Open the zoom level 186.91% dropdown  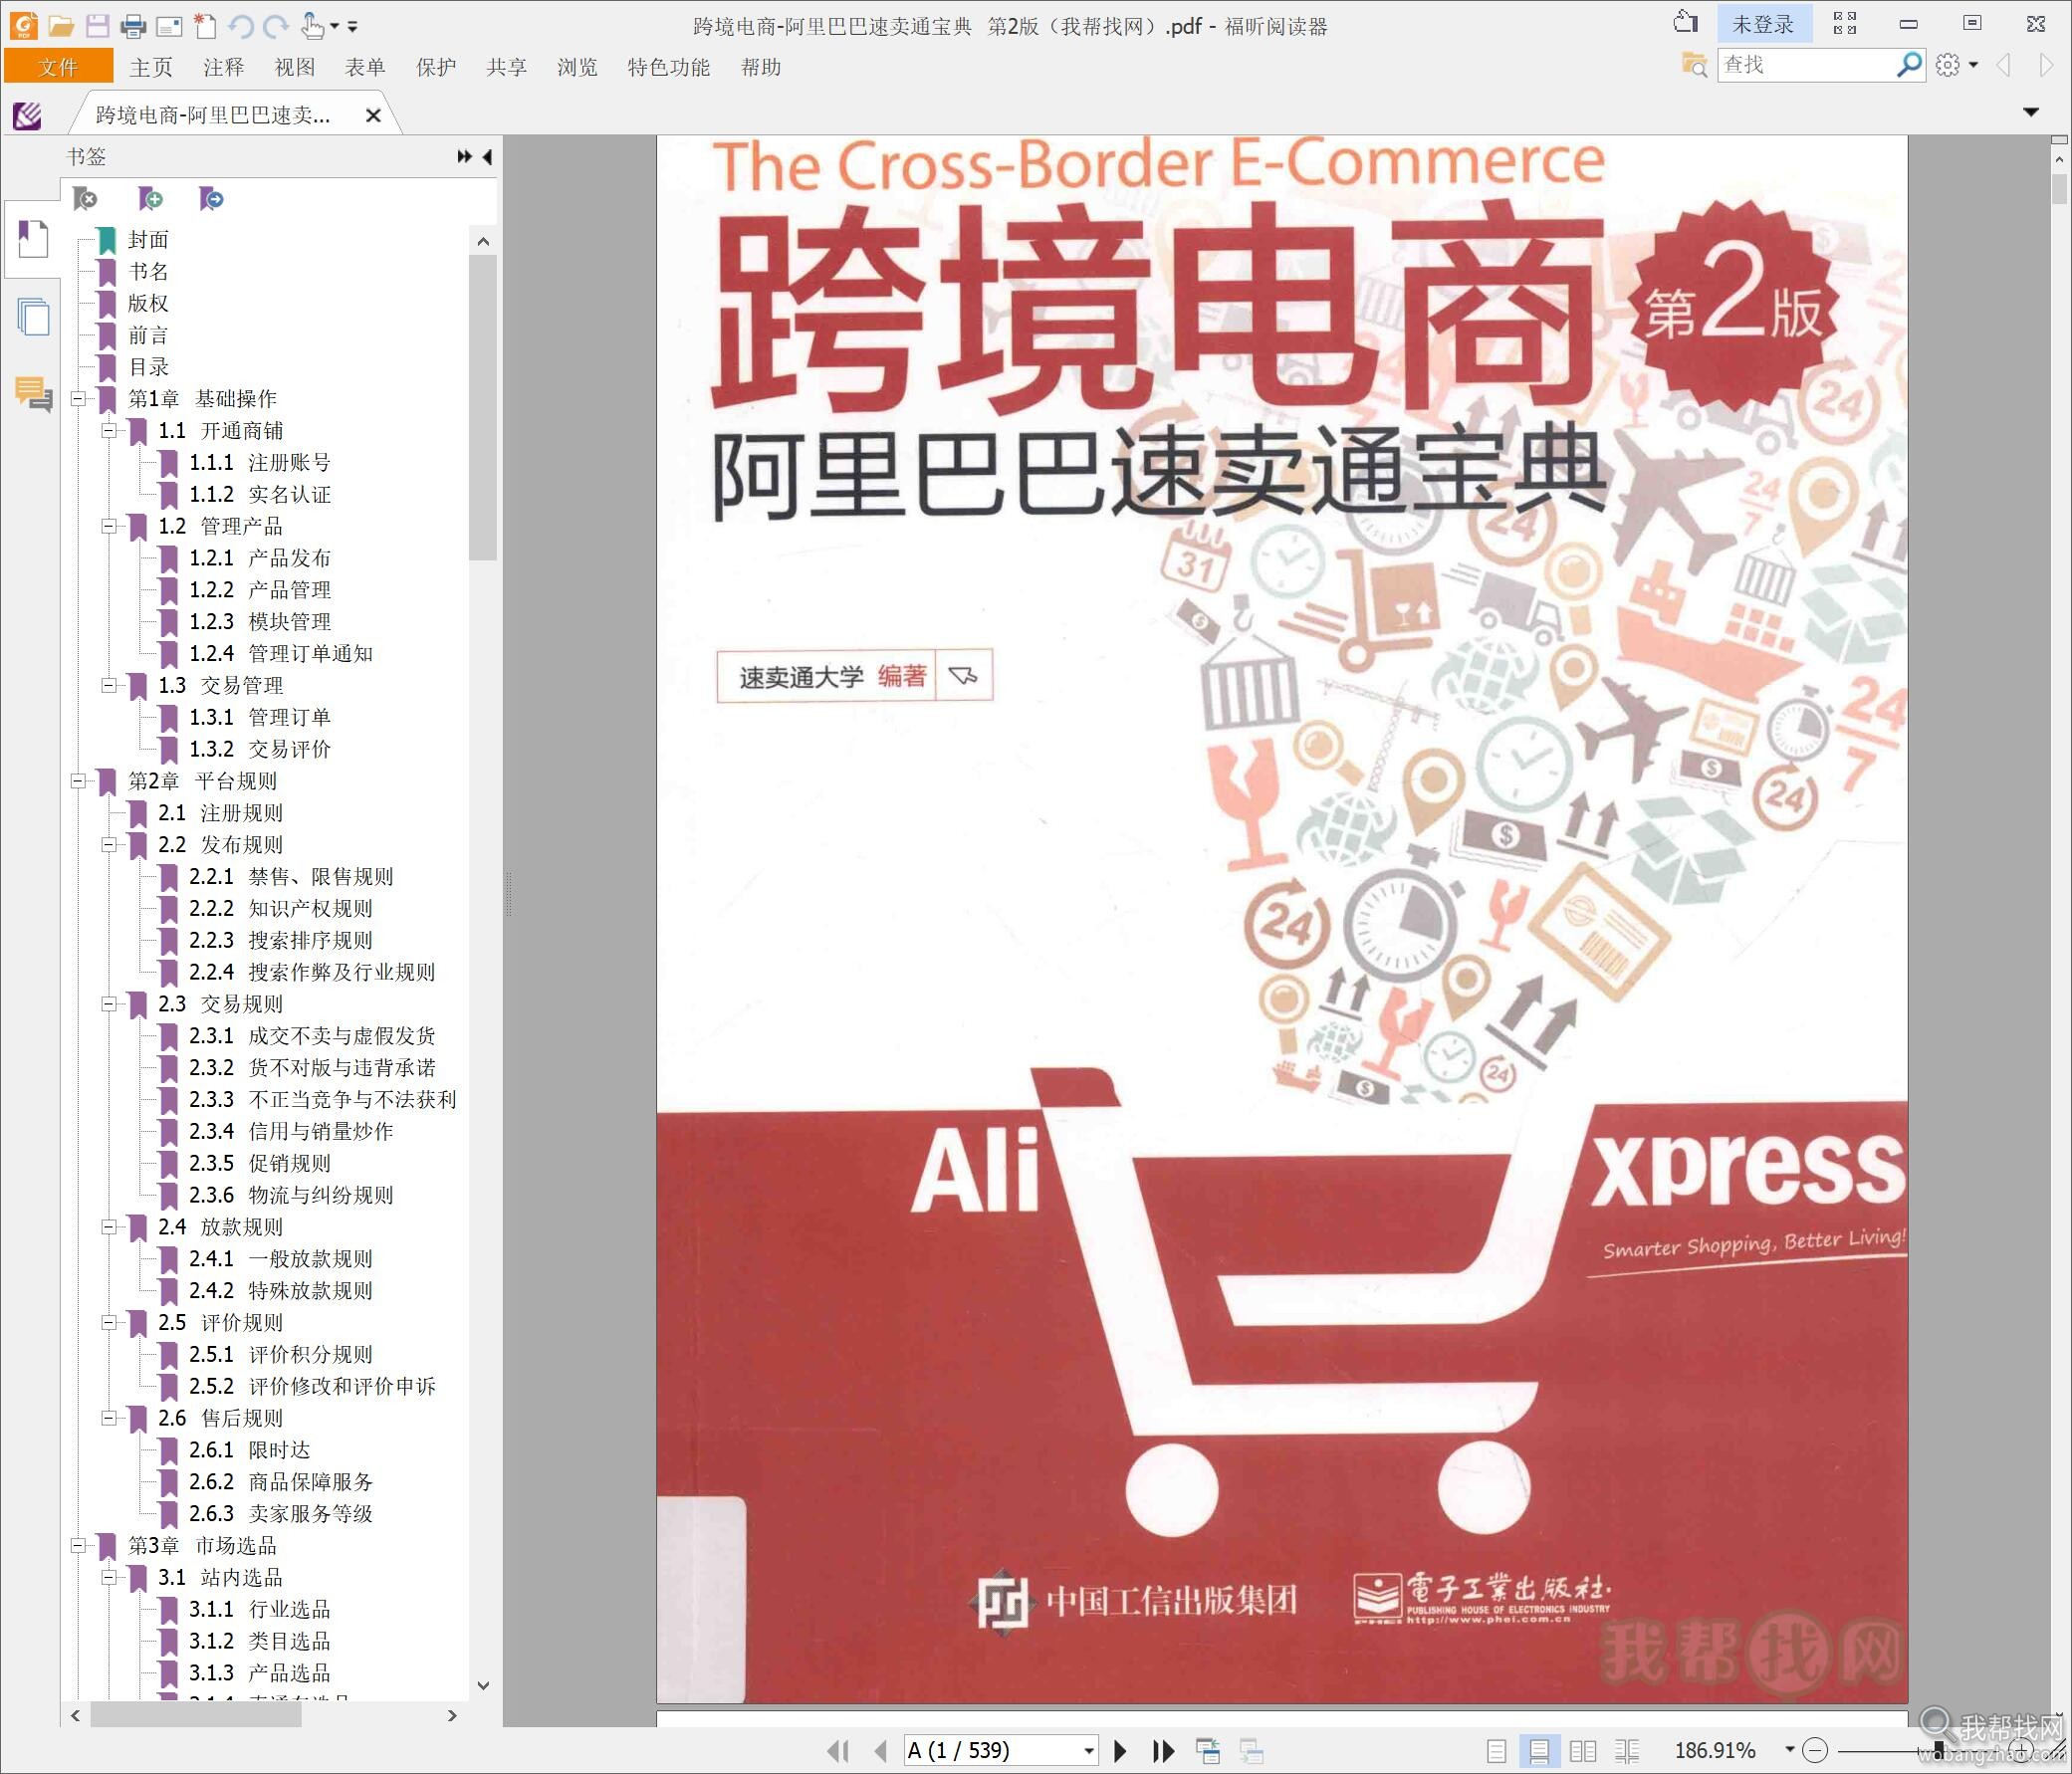(x=1789, y=1749)
